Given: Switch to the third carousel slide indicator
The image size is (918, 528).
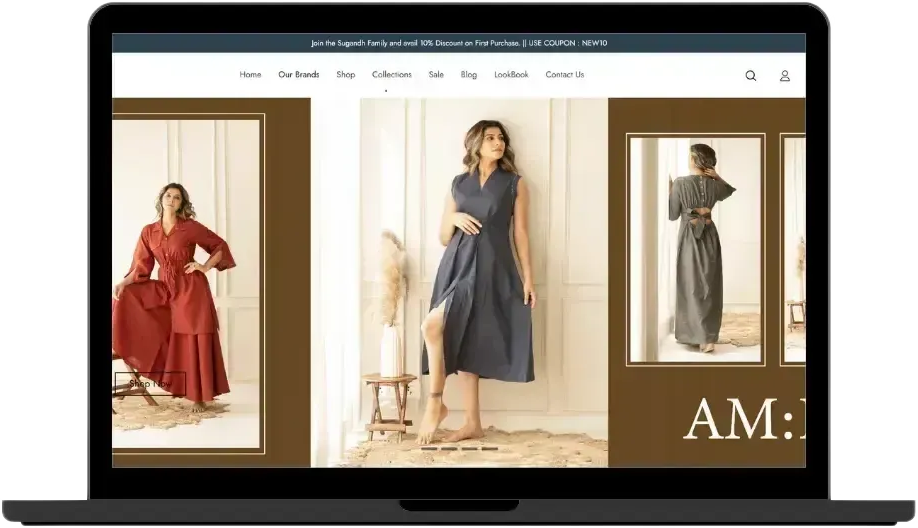Looking at the screenshot, I should pyautogui.click(x=469, y=449).
